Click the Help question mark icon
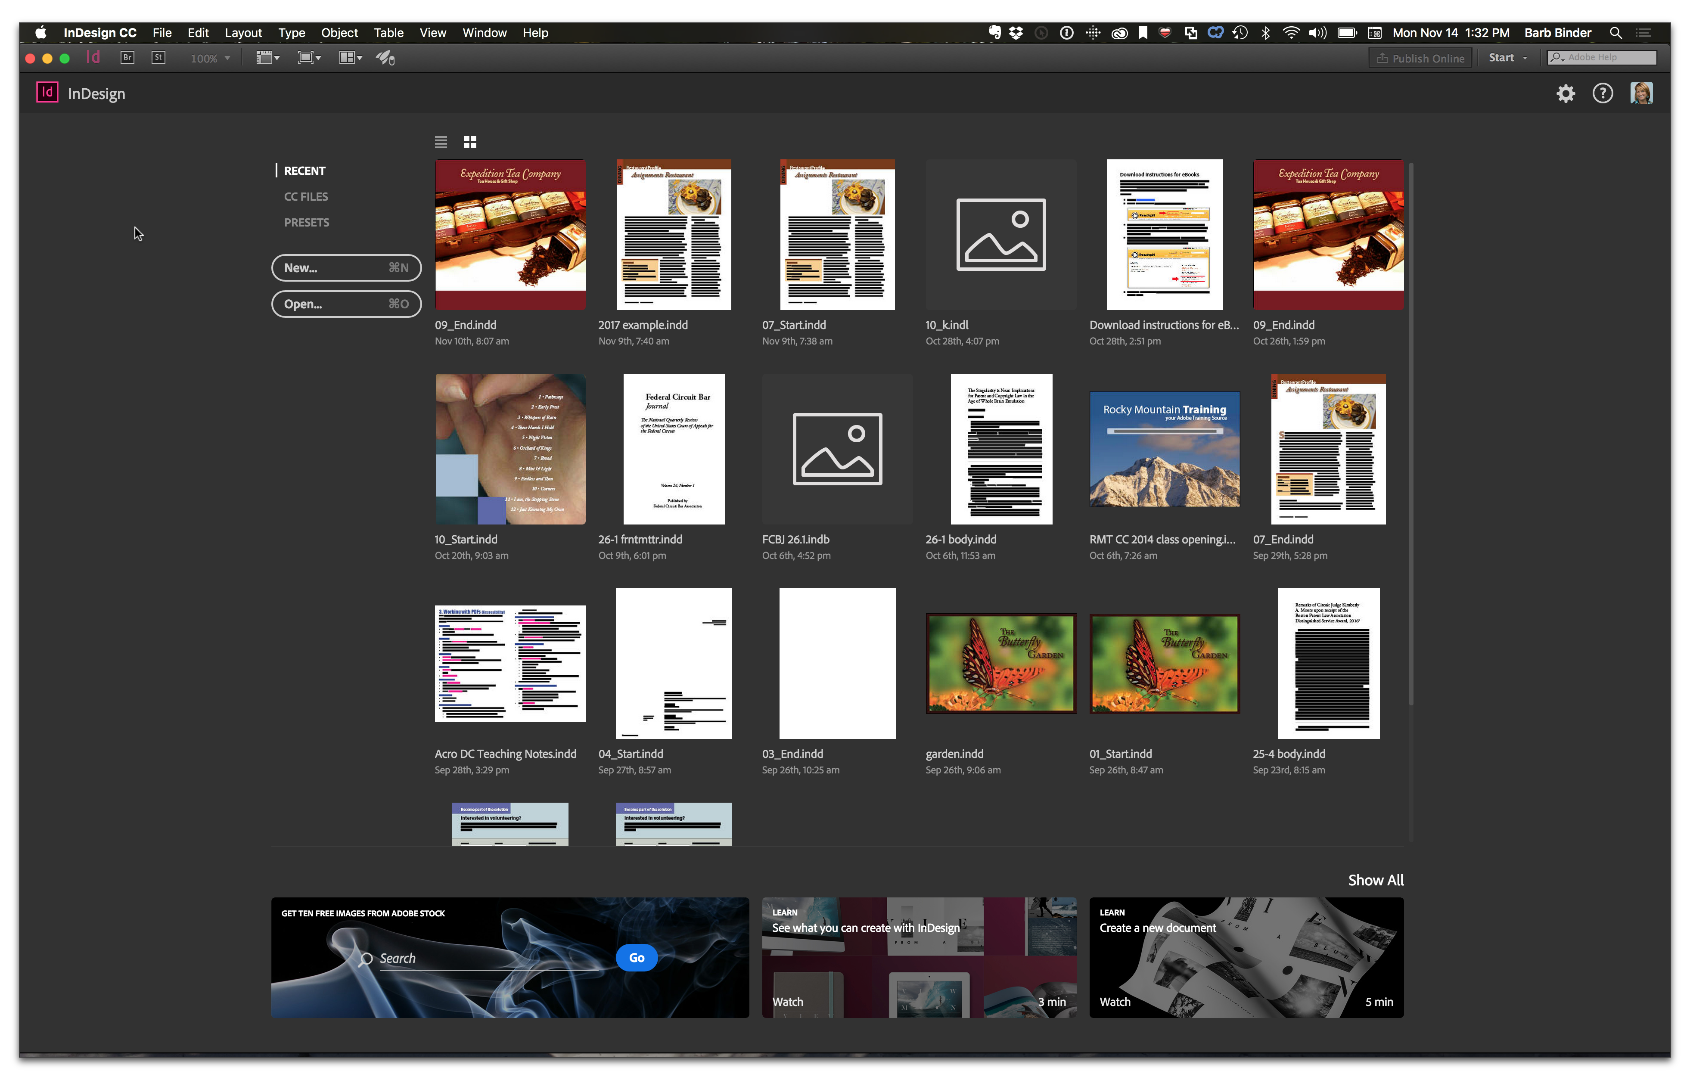 point(1602,93)
